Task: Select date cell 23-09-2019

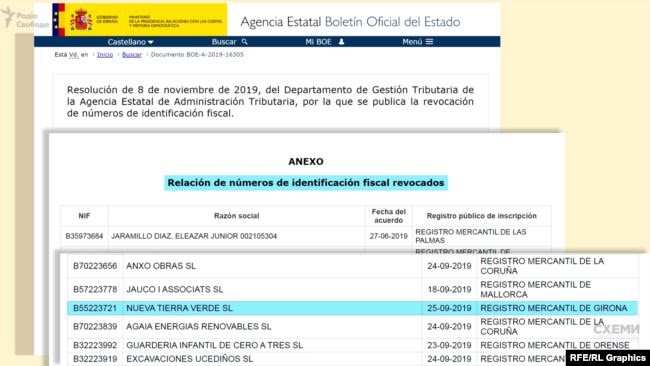Action: pos(449,345)
